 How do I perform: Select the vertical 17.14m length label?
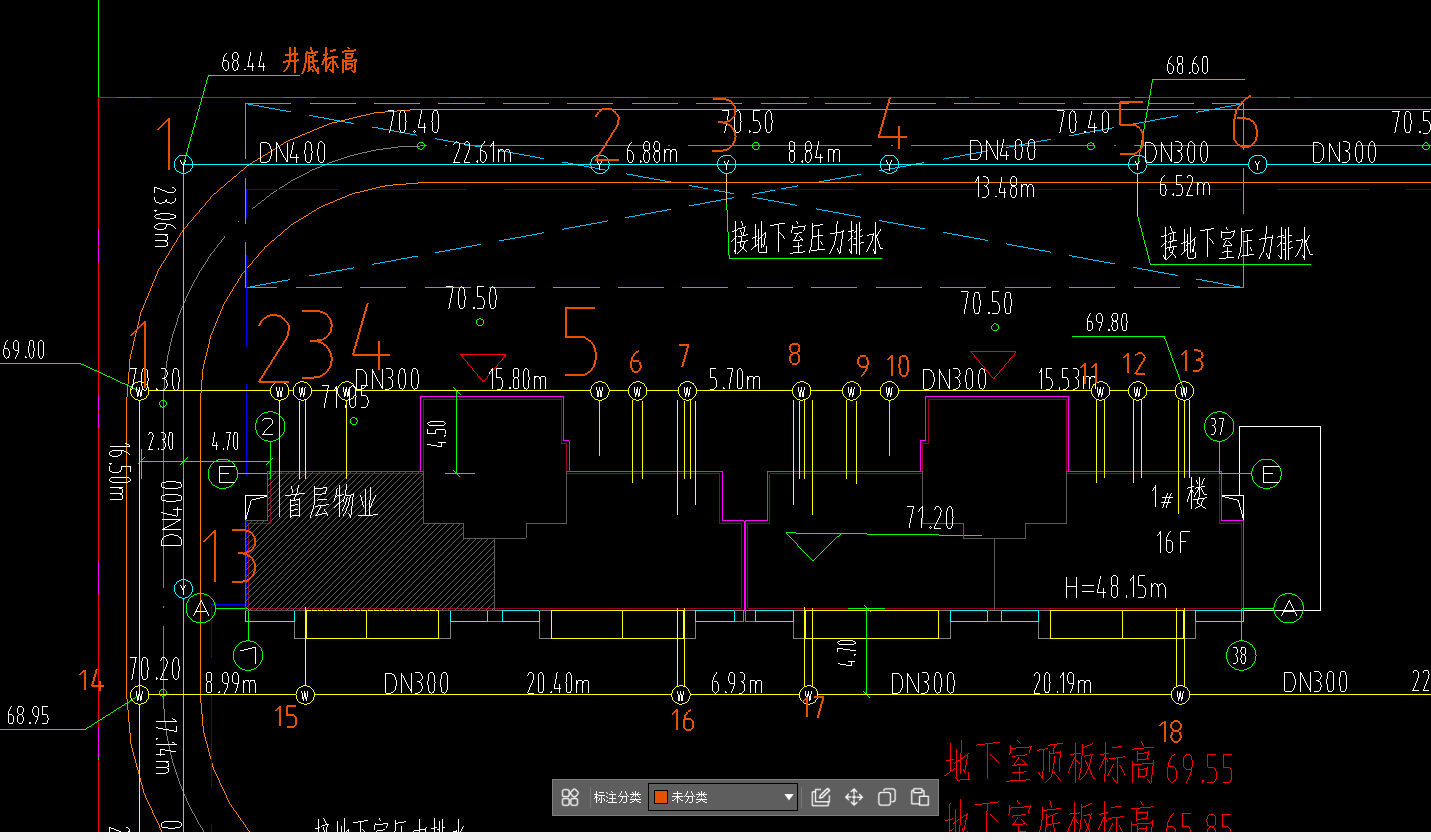click(163, 746)
